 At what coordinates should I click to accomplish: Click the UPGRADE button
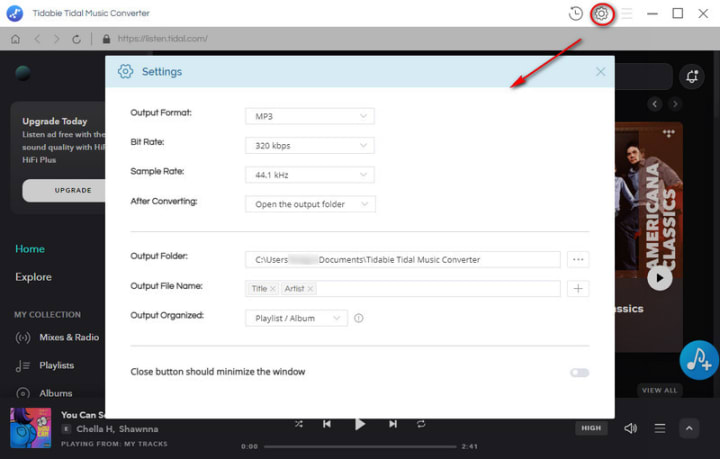64,190
